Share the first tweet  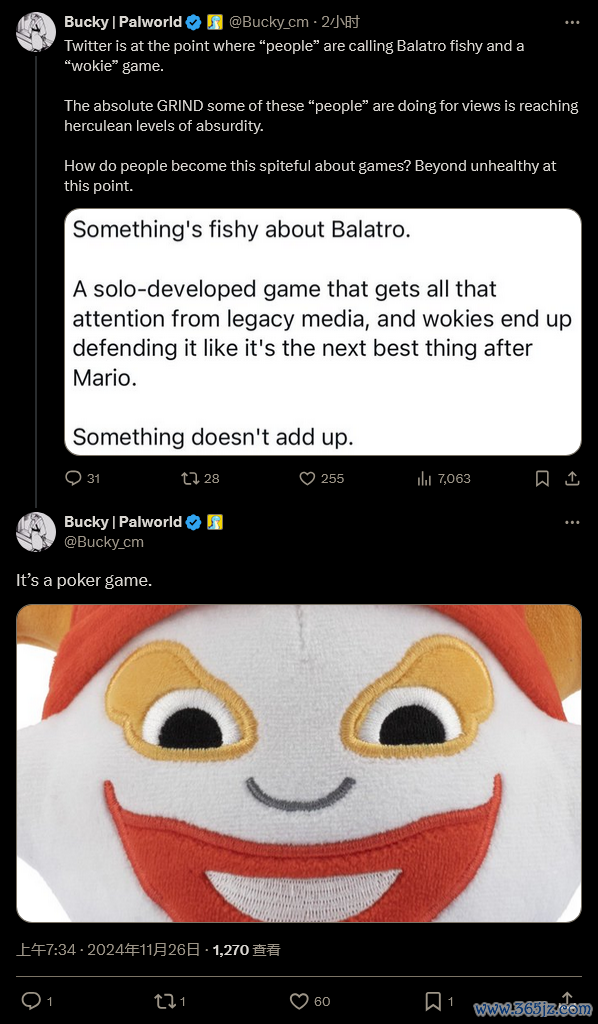571,479
